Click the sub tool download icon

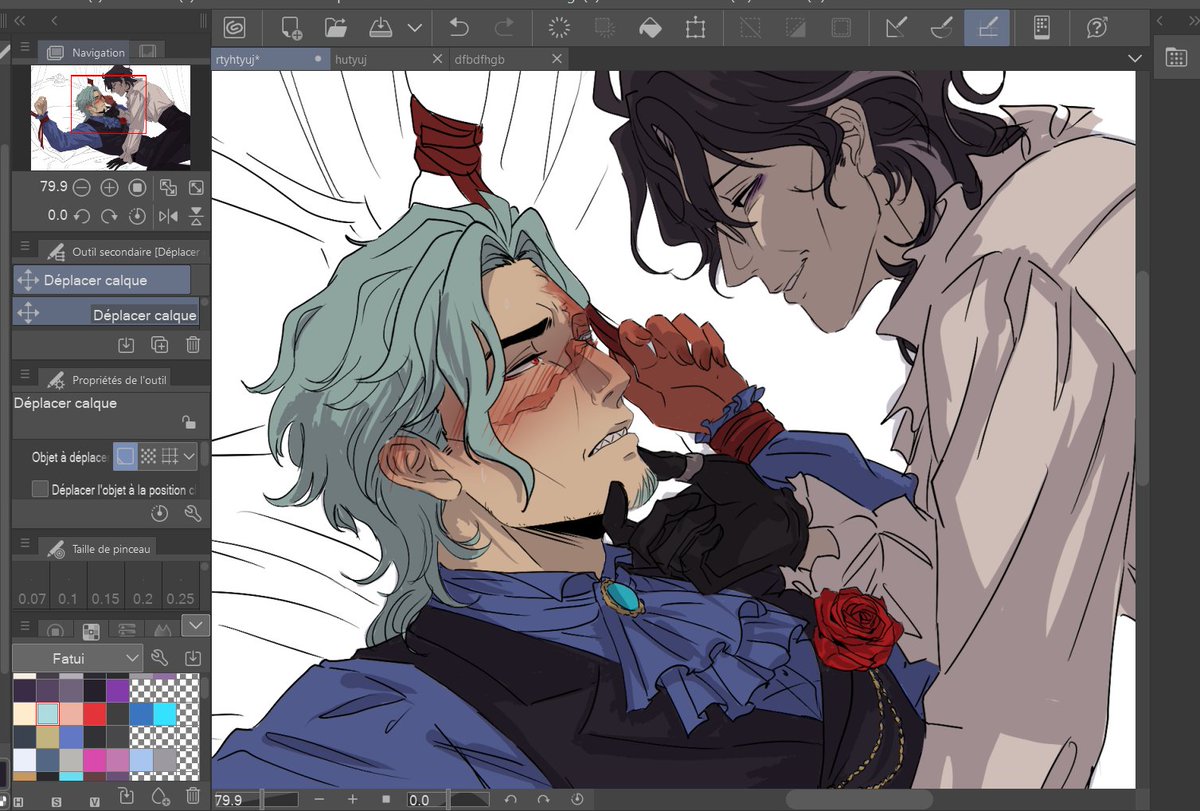[x=126, y=345]
